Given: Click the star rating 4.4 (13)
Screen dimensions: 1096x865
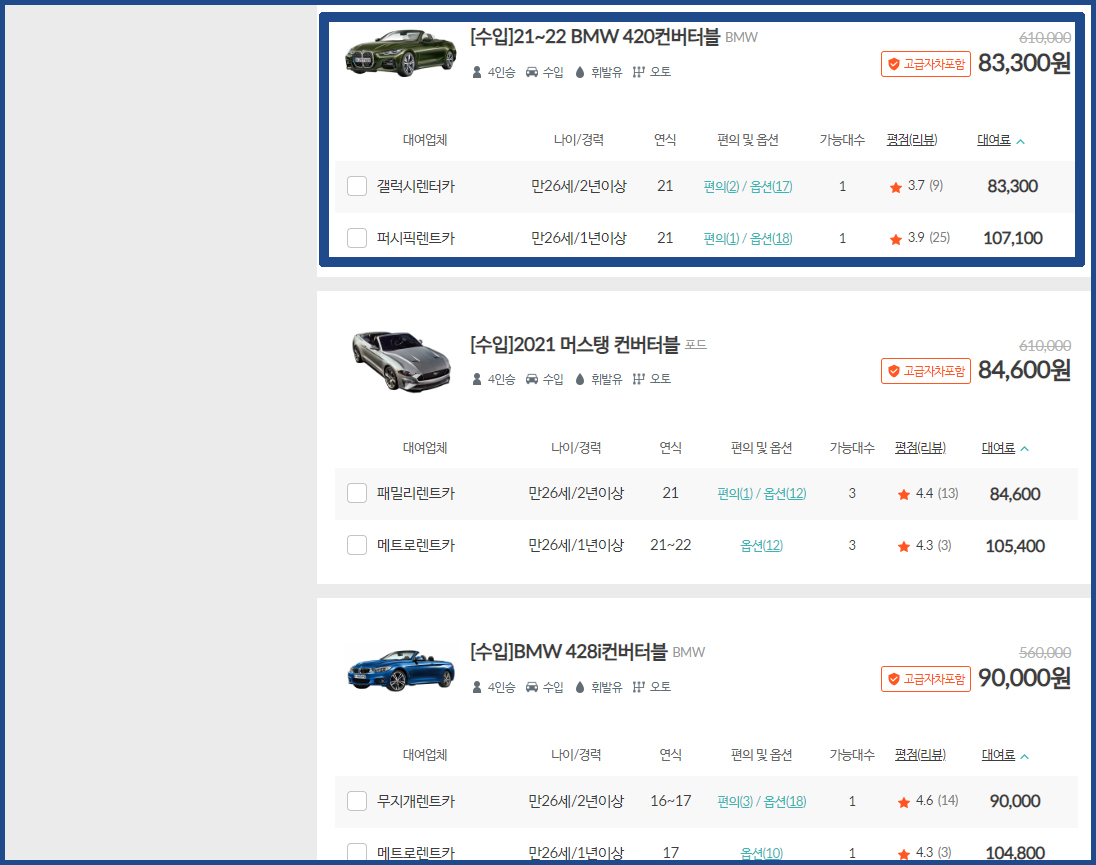Looking at the screenshot, I should pos(928,493).
